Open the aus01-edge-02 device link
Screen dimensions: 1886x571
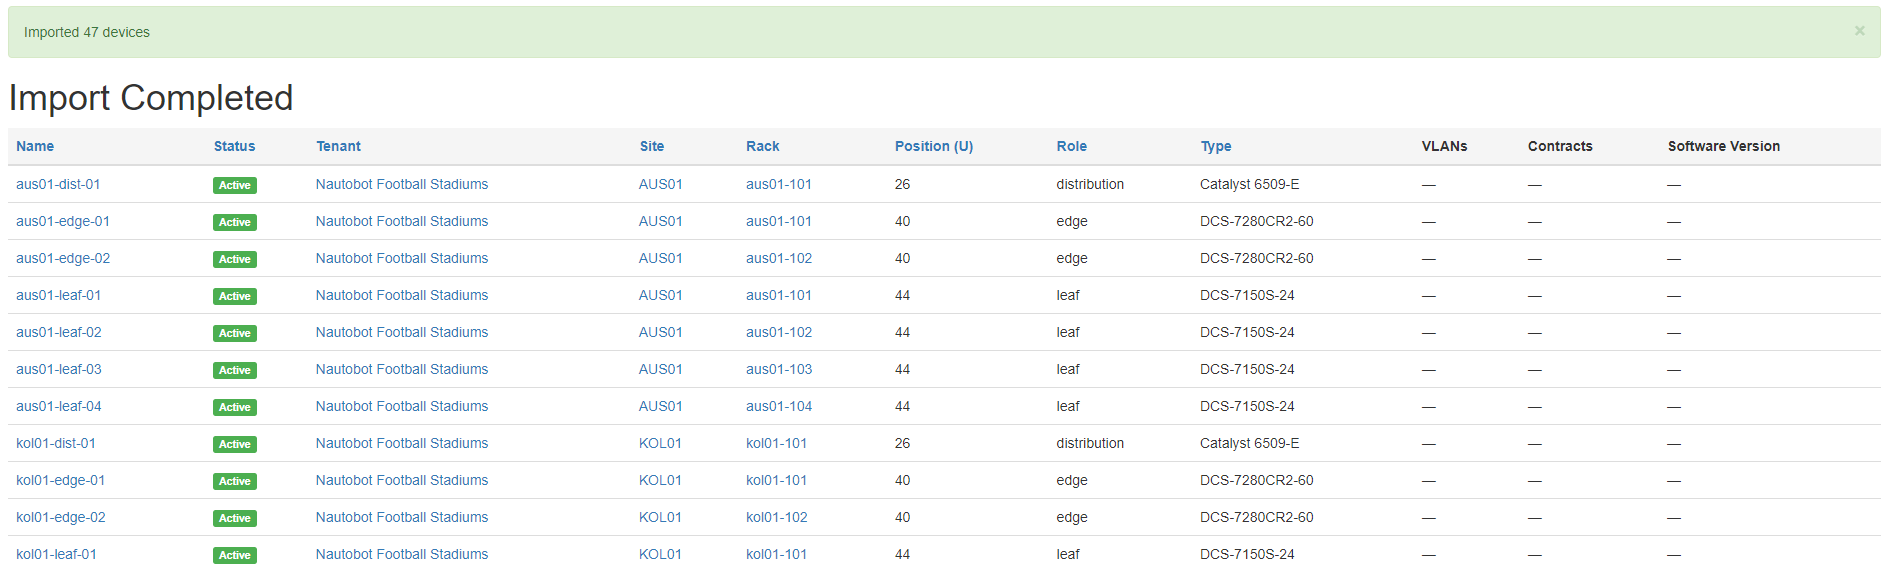[63, 258]
